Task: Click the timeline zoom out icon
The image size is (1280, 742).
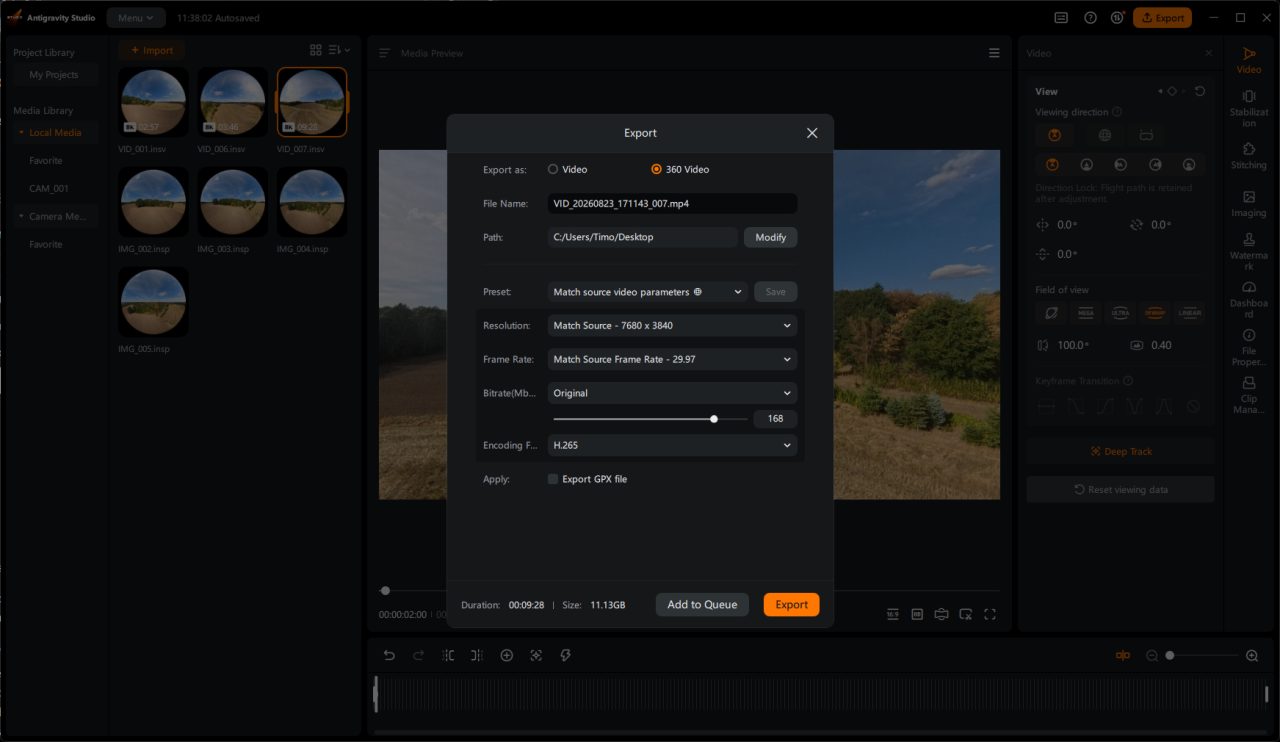Action: coord(1152,655)
